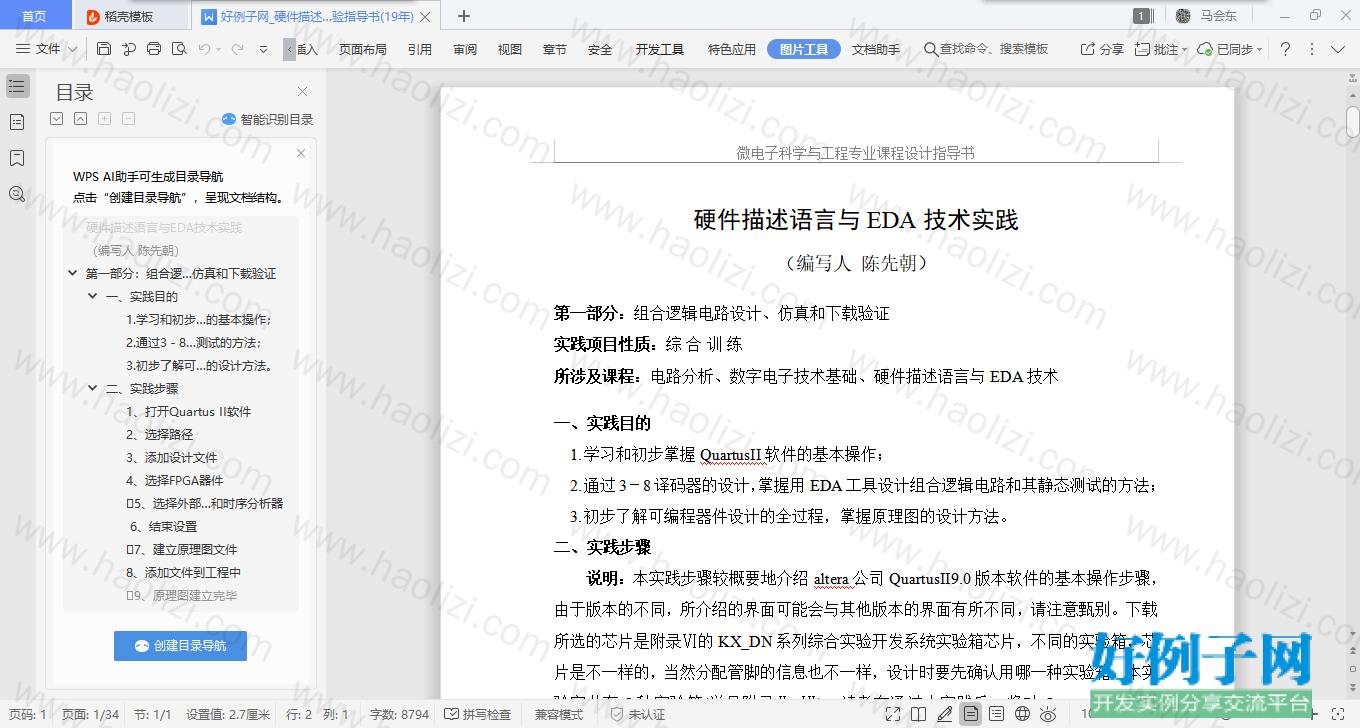
Task: Select outline item 8、添加文件到工程中
Action: (184, 573)
